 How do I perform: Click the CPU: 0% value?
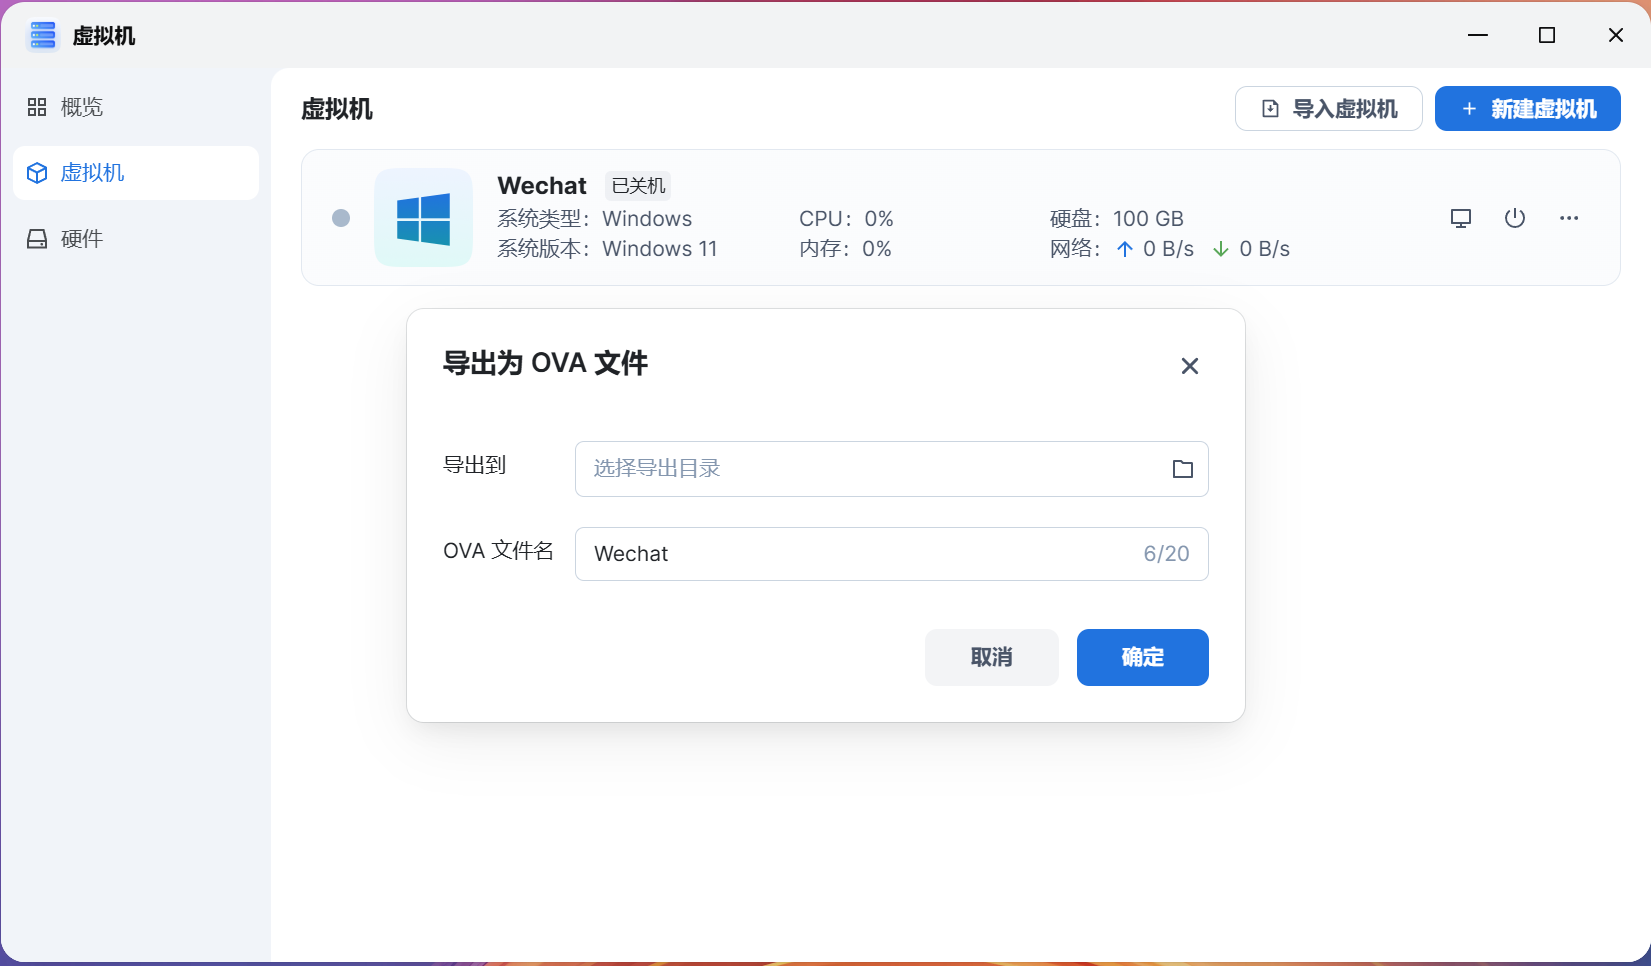pos(846,219)
